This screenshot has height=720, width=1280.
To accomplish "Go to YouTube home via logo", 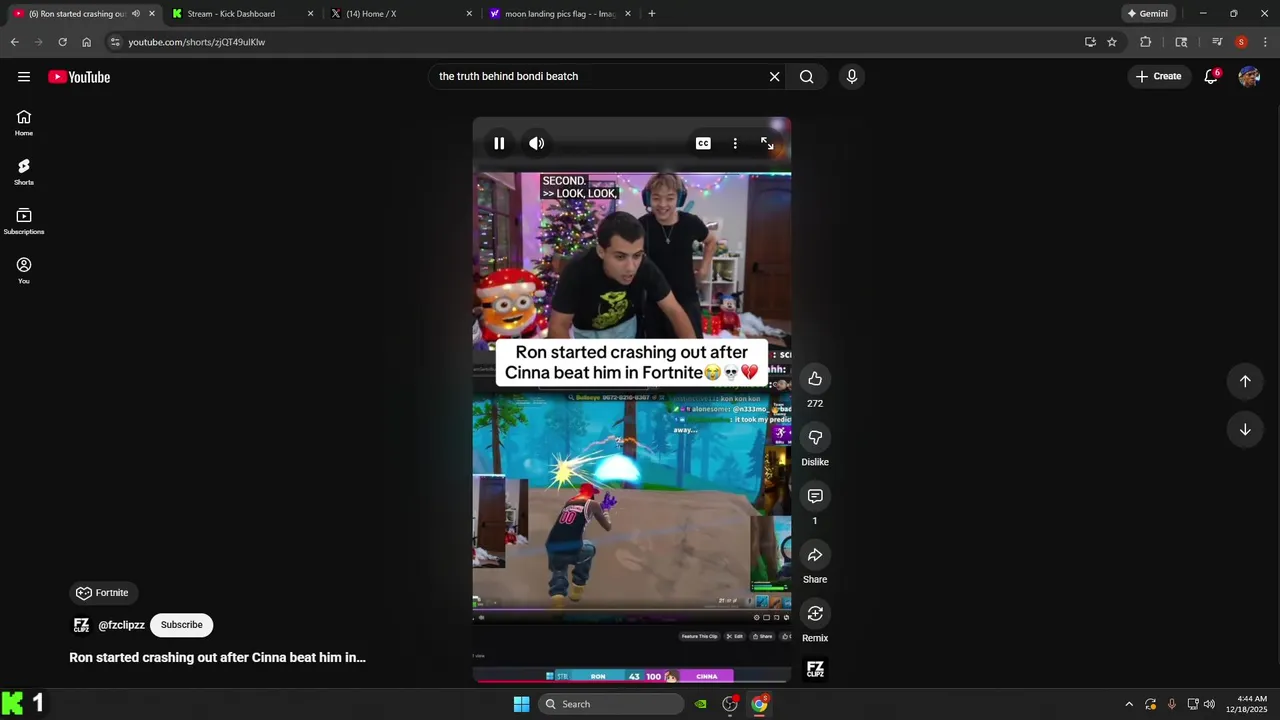I will click(79, 77).
